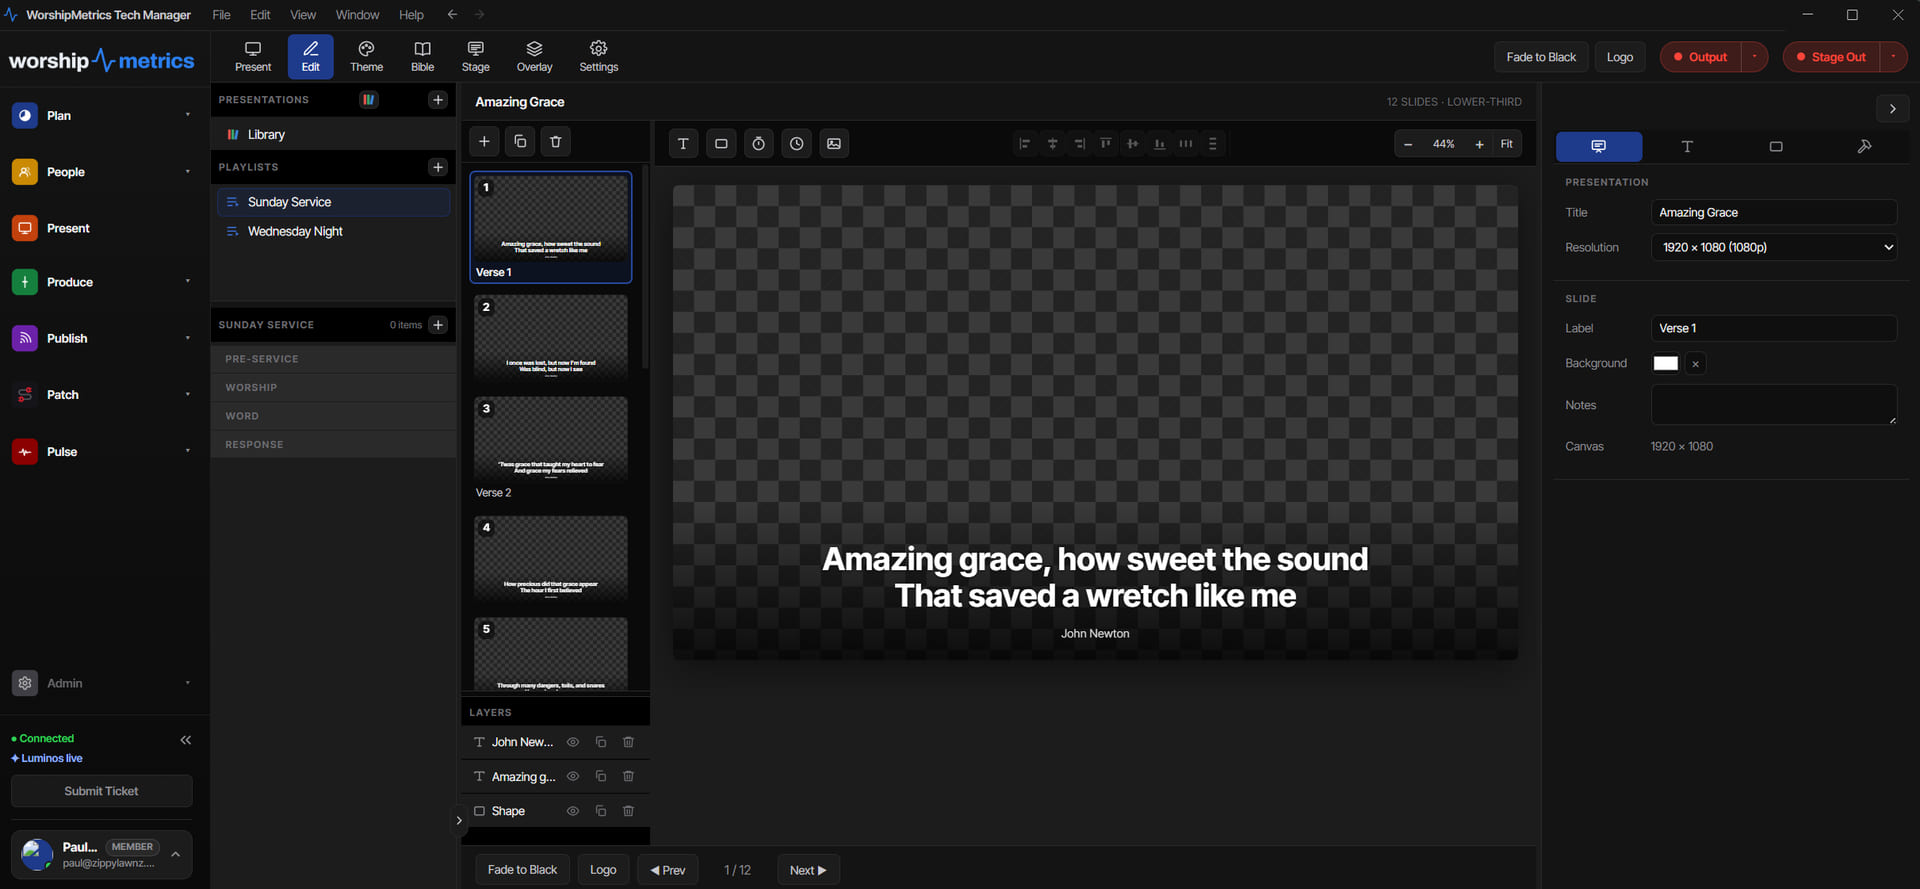Collapse the right properties panel

click(x=1892, y=109)
